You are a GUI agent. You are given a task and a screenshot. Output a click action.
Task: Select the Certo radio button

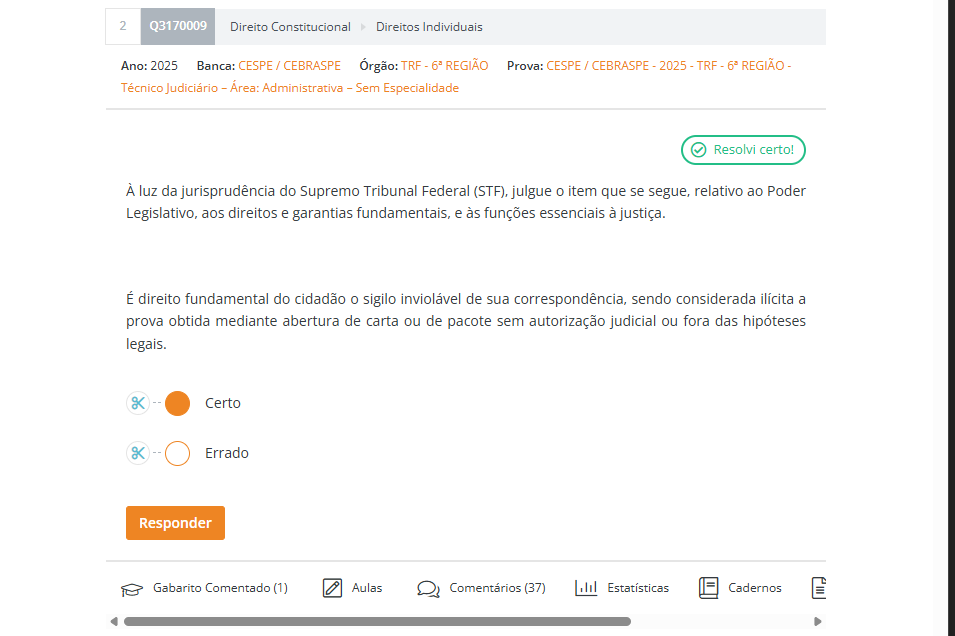[177, 403]
